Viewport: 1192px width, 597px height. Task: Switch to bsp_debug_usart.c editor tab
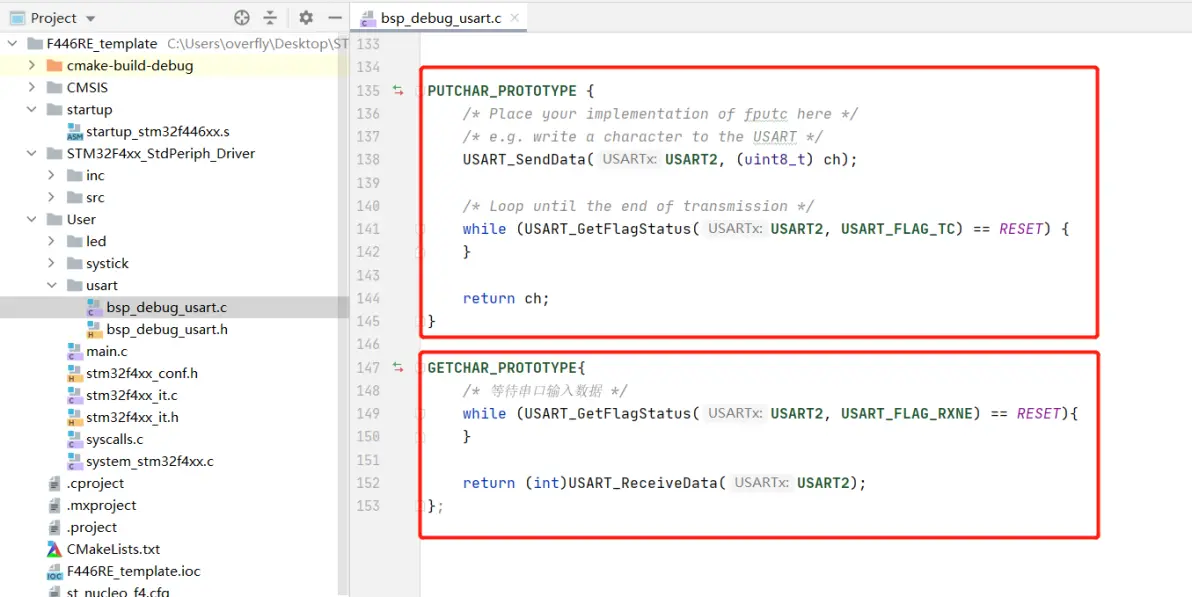click(440, 18)
